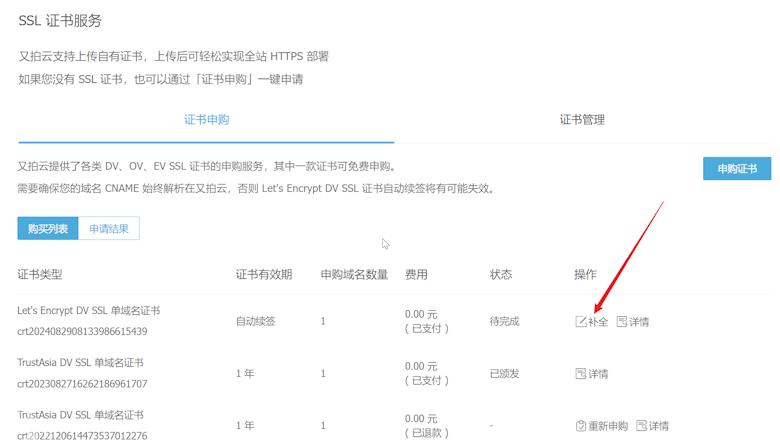The width and height of the screenshot is (780, 448).
Task: Click the 补全 text link
Action: tap(598, 322)
